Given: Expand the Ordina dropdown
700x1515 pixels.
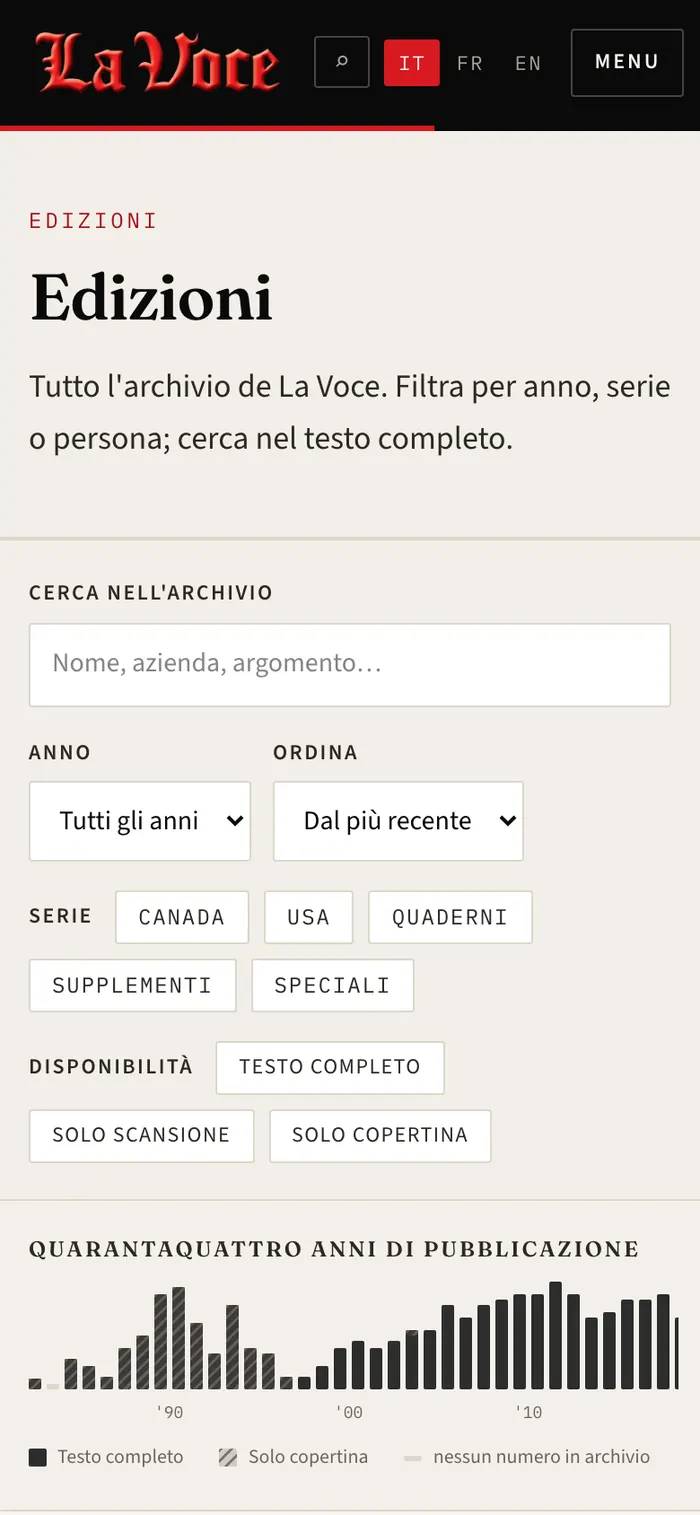Looking at the screenshot, I should point(398,821).
